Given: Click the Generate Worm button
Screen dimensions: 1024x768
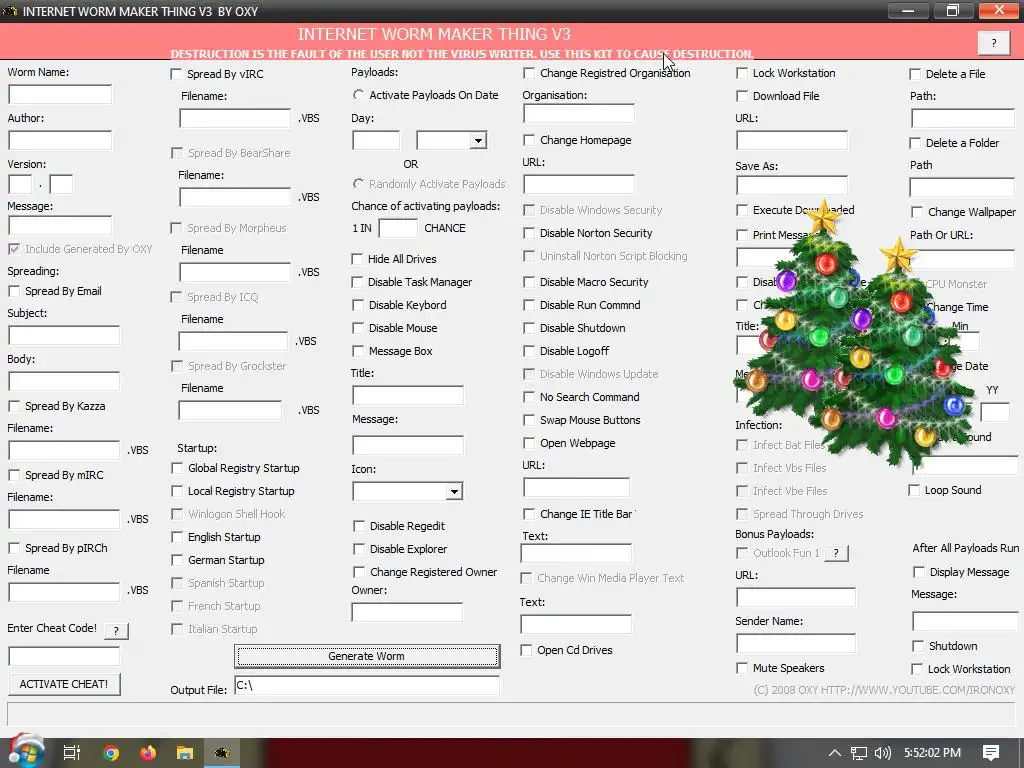Looking at the screenshot, I should [367, 656].
